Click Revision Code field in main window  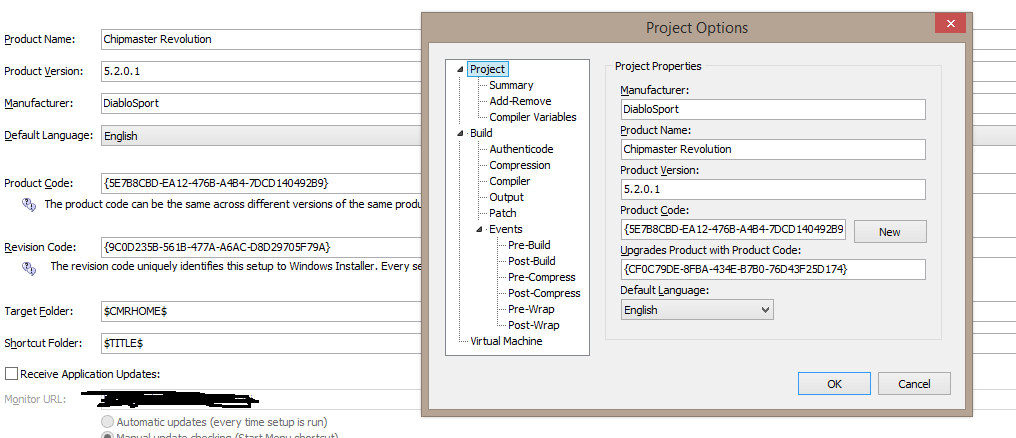[261, 247]
